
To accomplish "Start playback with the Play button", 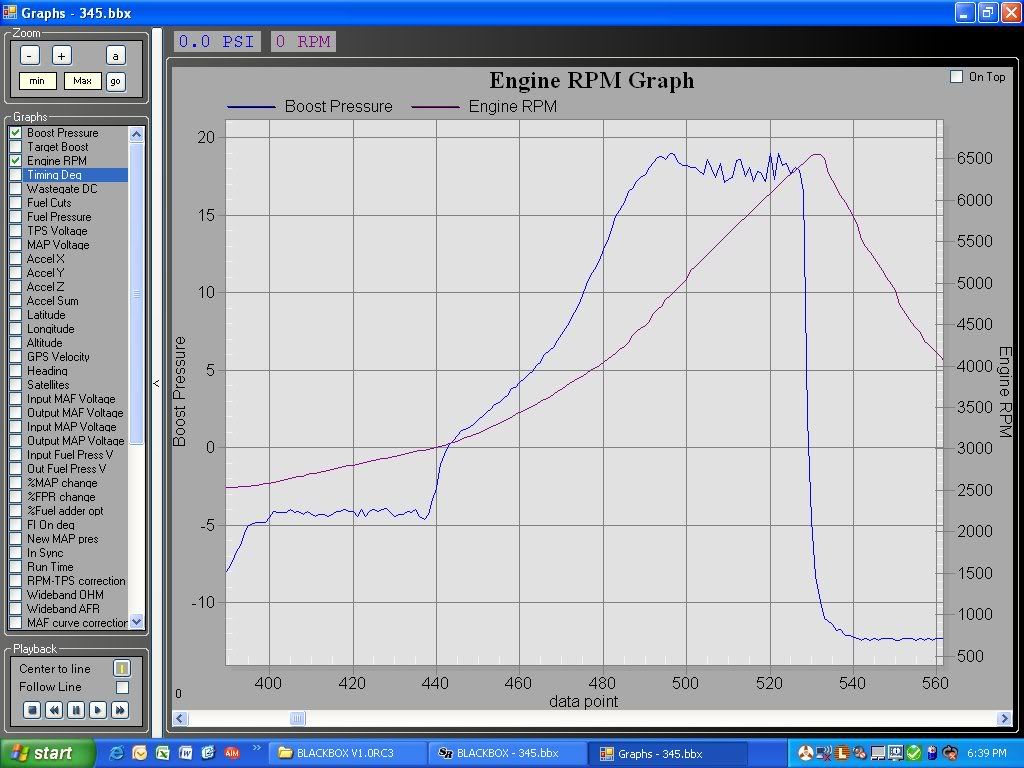I will click(98, 710).
